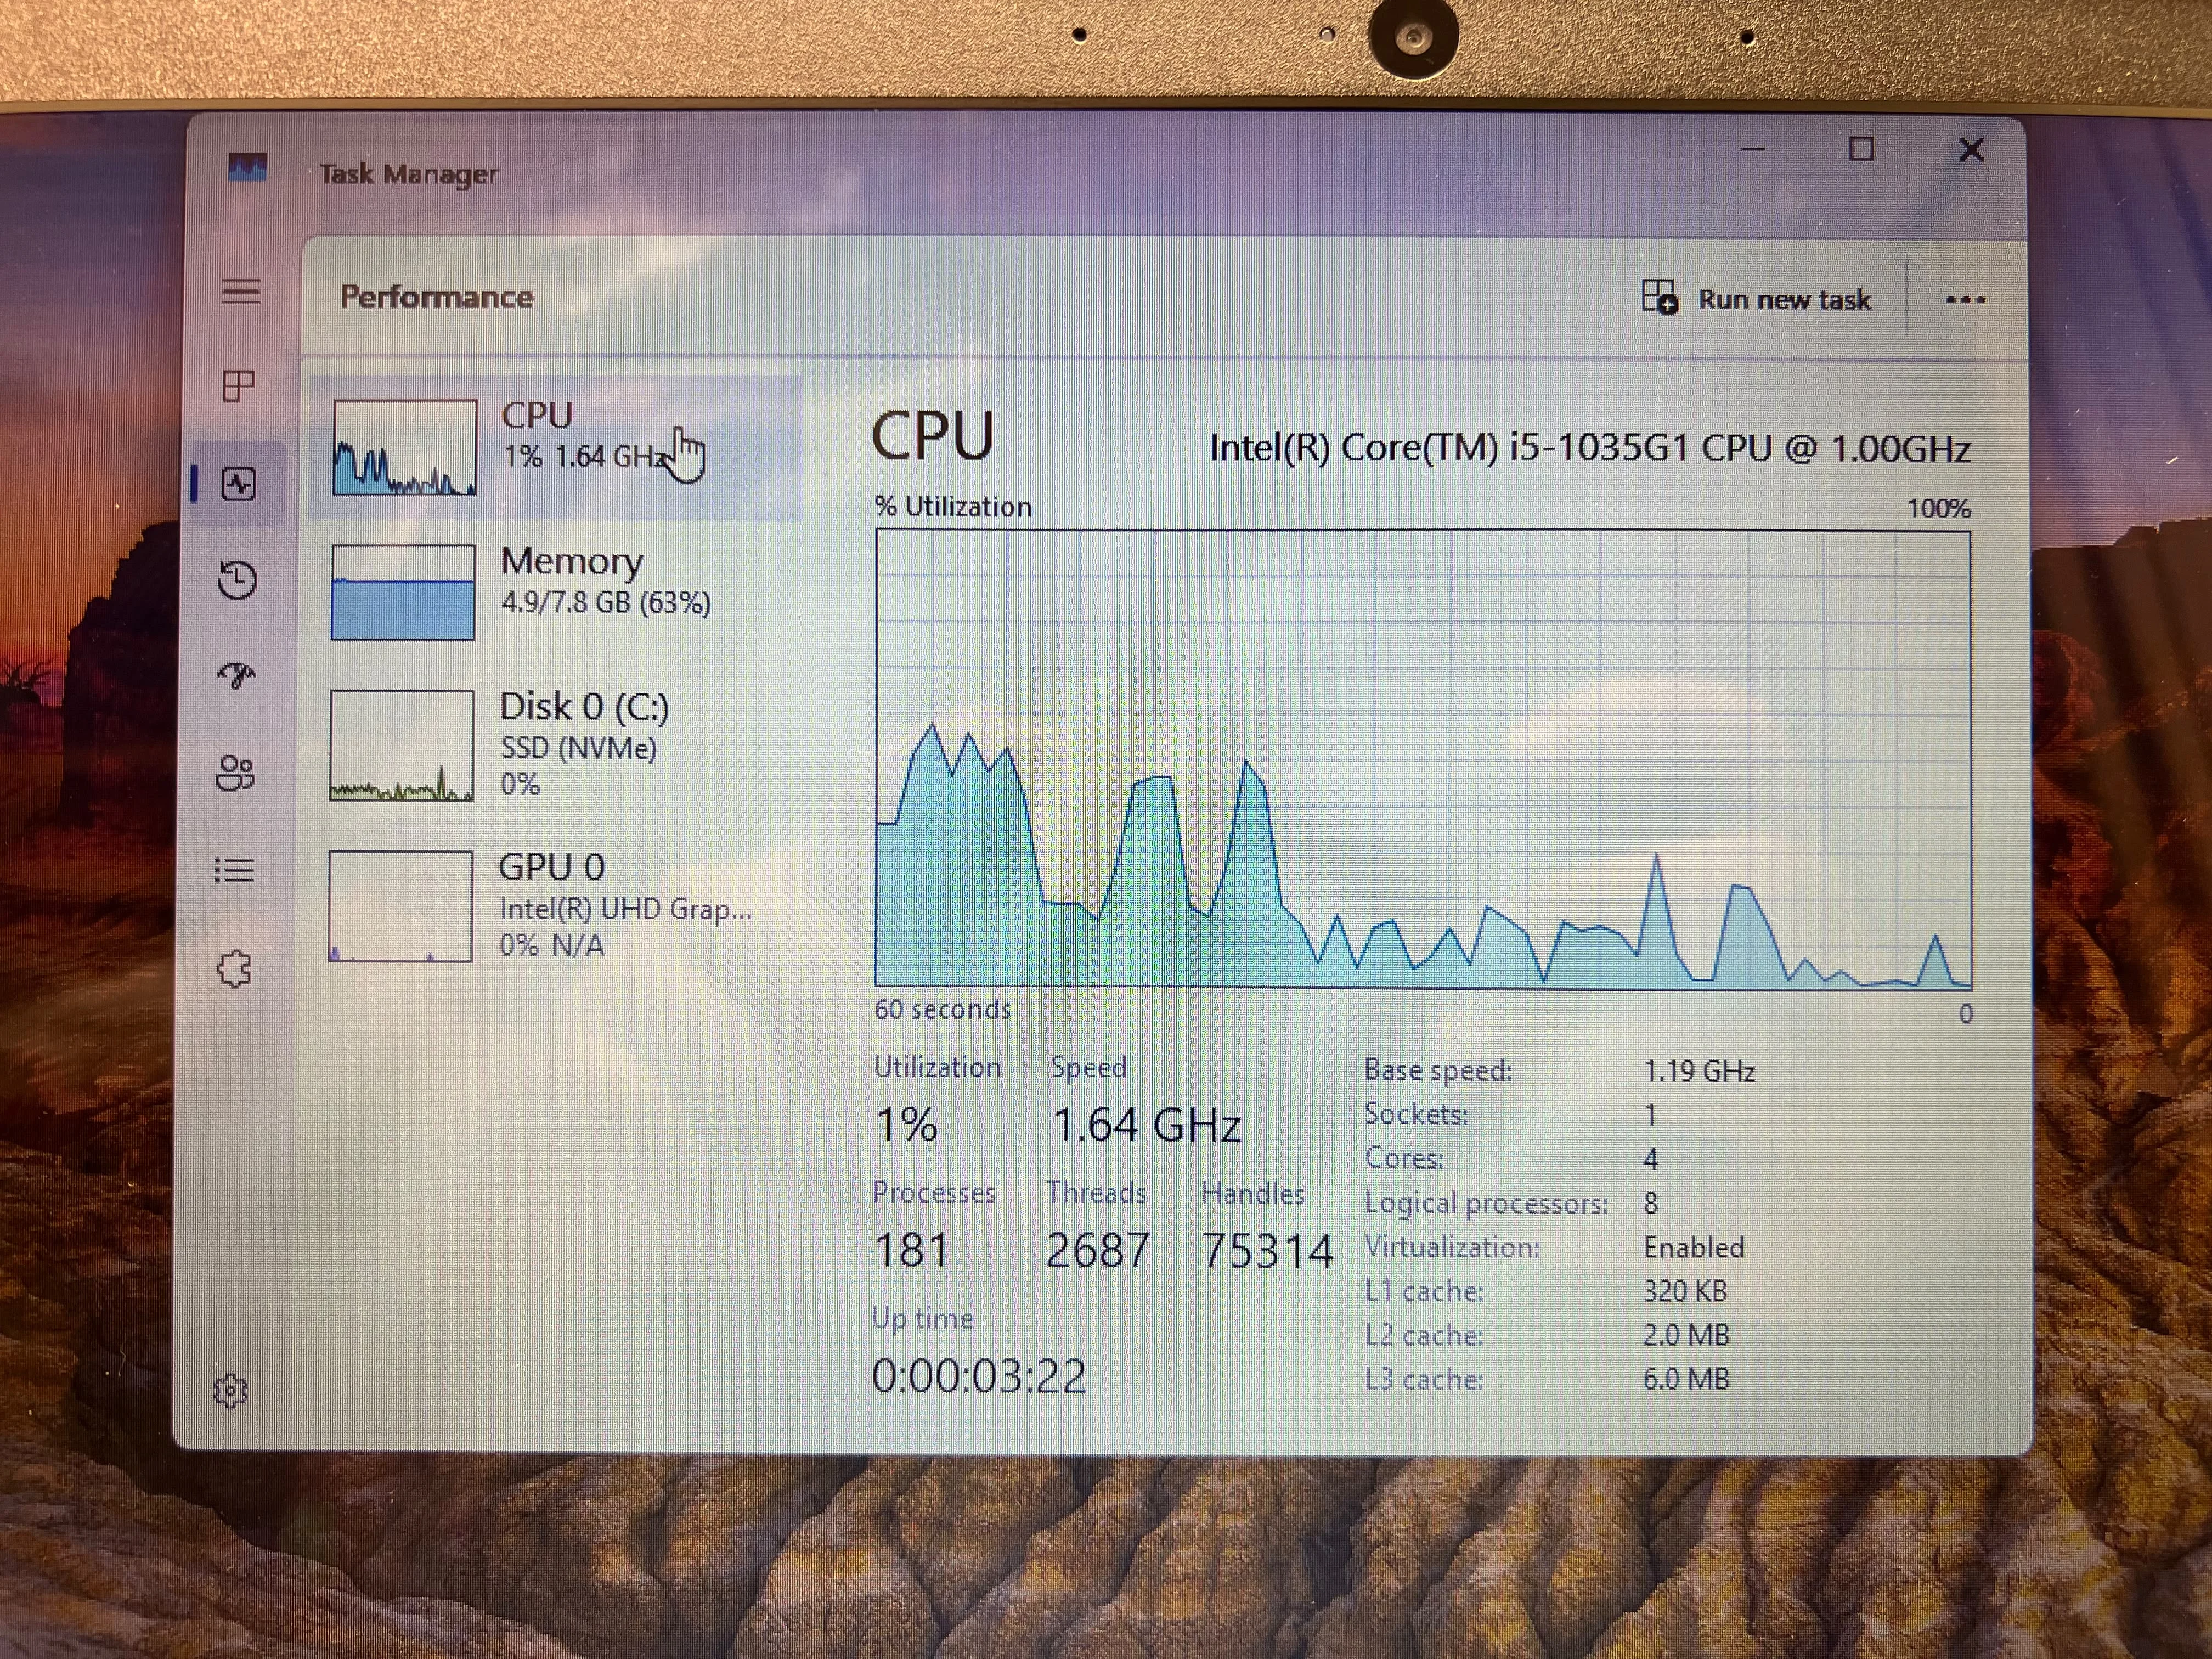
Task: Open the hamburger navigation menu
Action: [240, 291]
